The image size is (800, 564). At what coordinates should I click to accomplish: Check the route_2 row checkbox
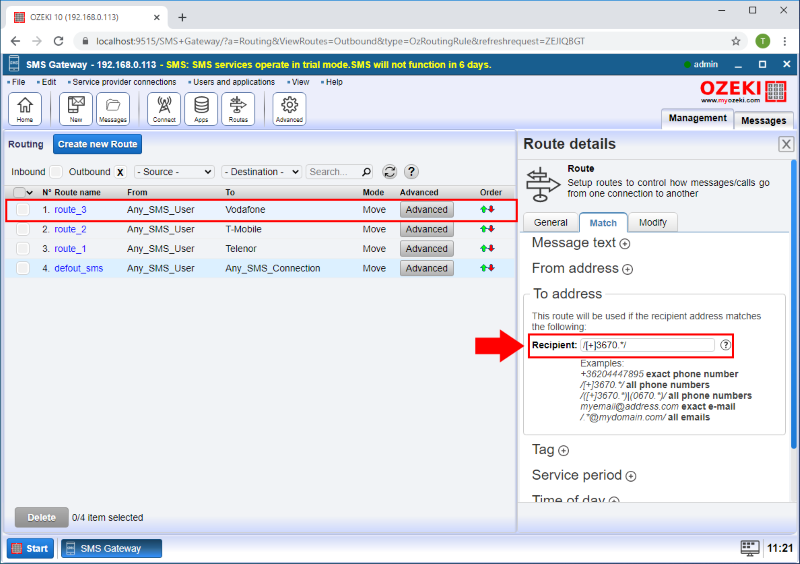point(23,229)
